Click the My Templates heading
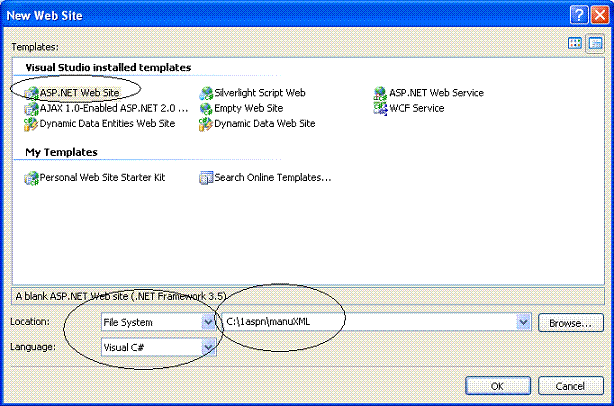614x406 pixels. 61,152
